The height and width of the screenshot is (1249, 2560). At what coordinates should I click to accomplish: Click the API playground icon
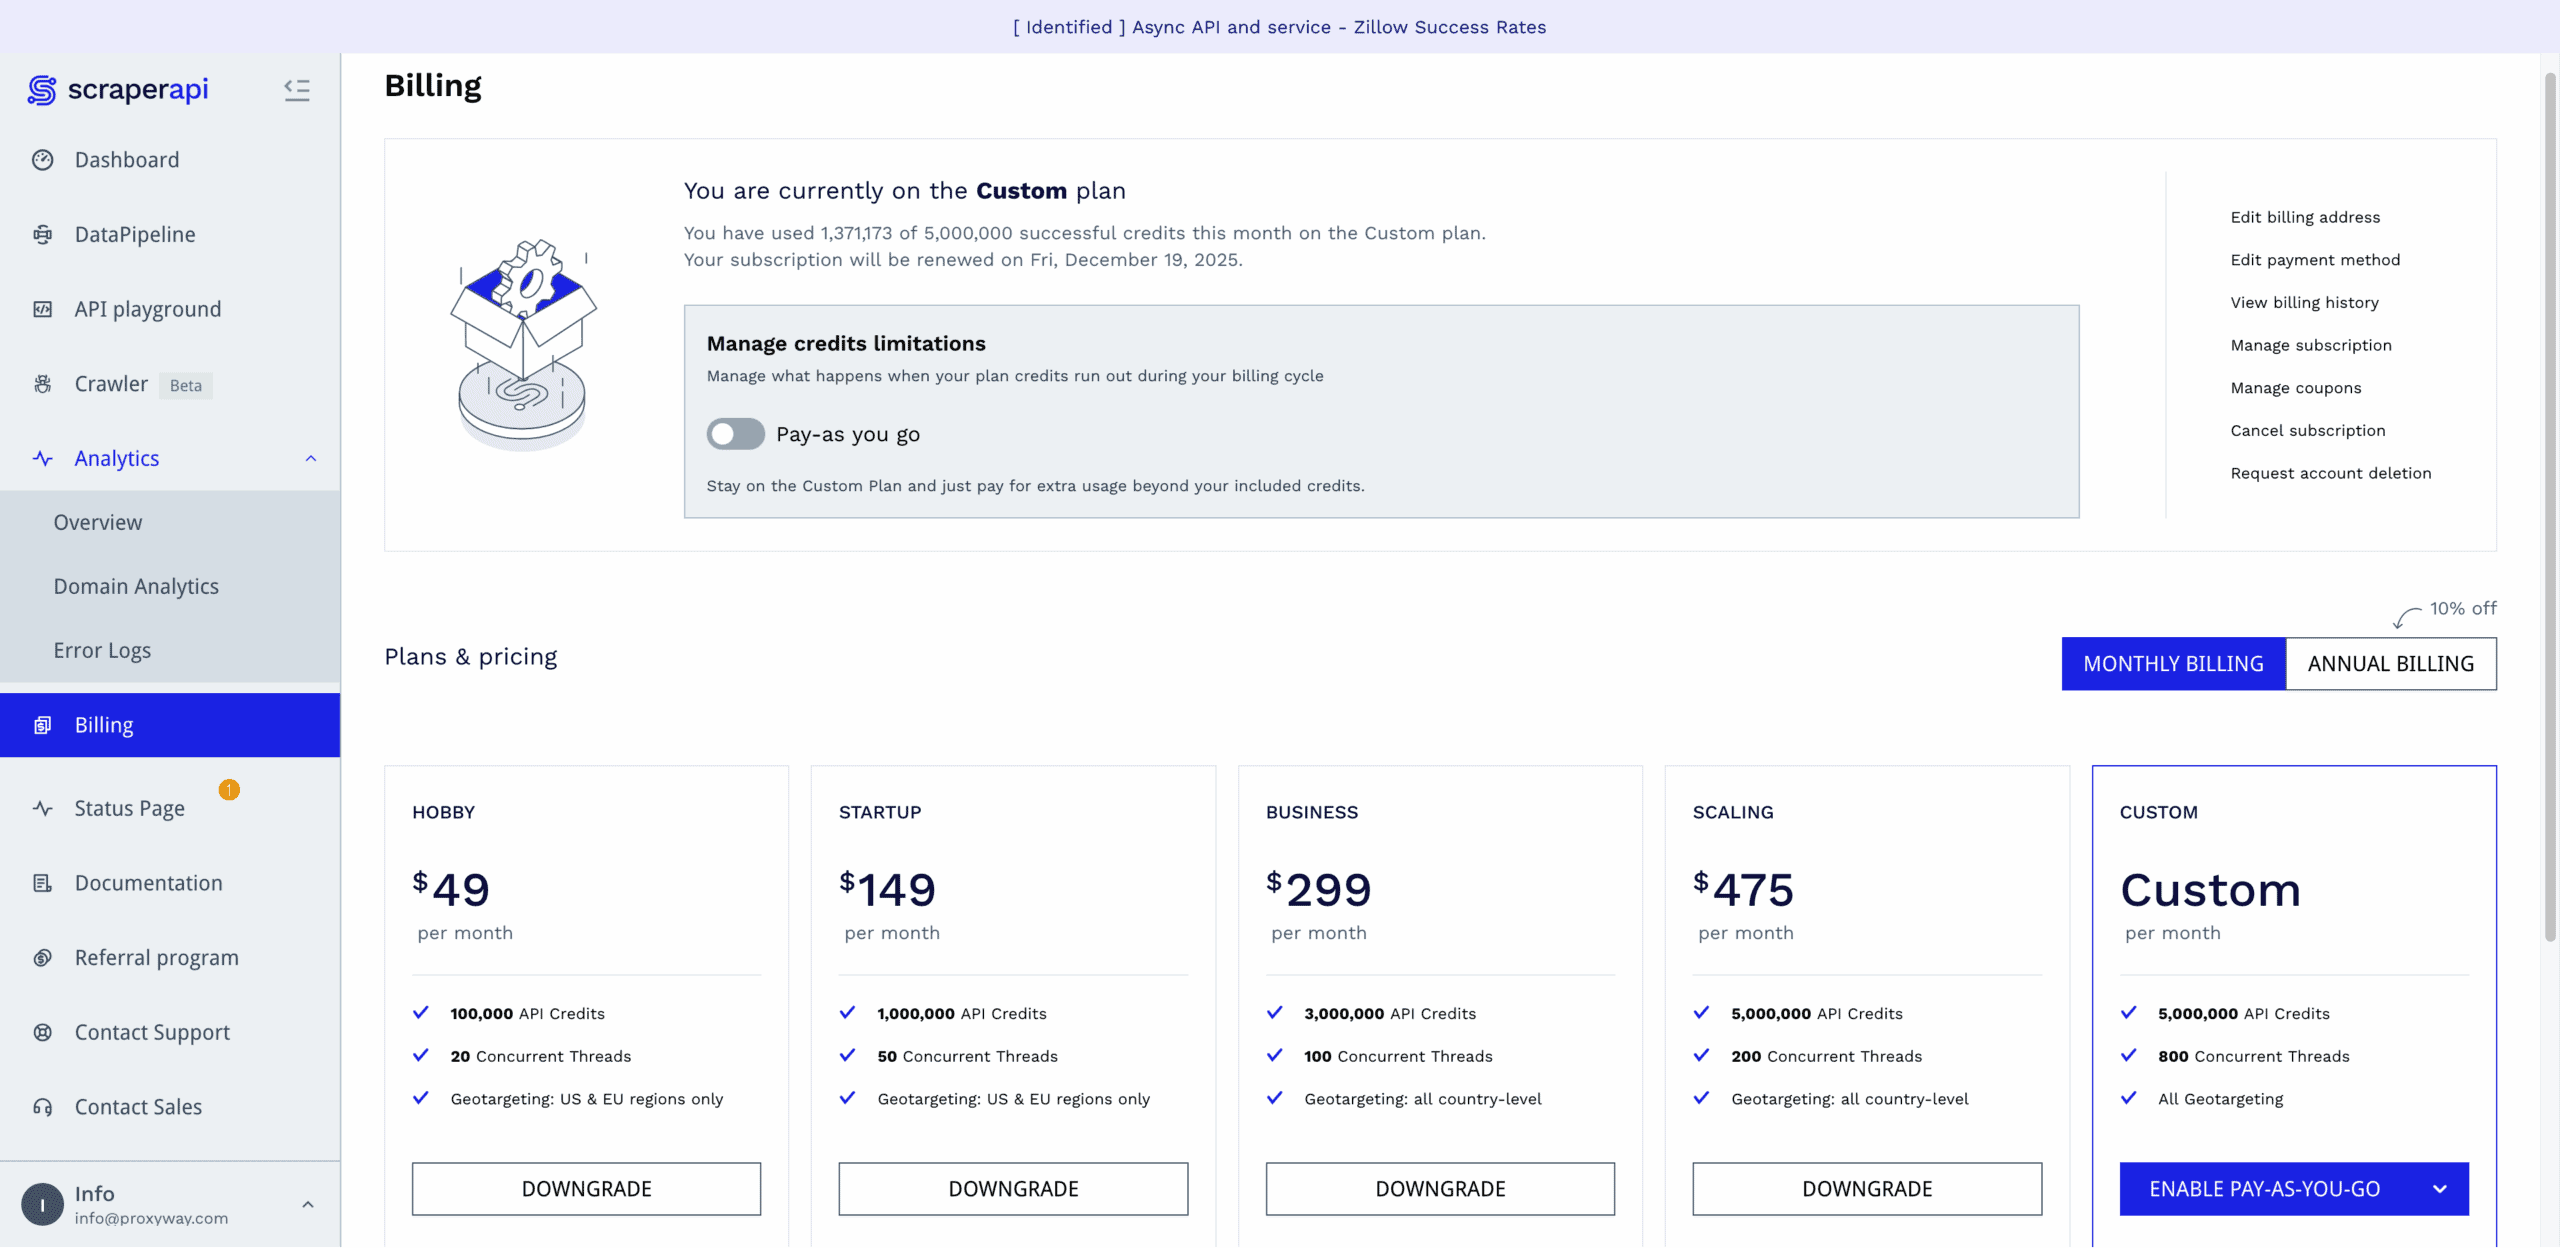(42, 309)
